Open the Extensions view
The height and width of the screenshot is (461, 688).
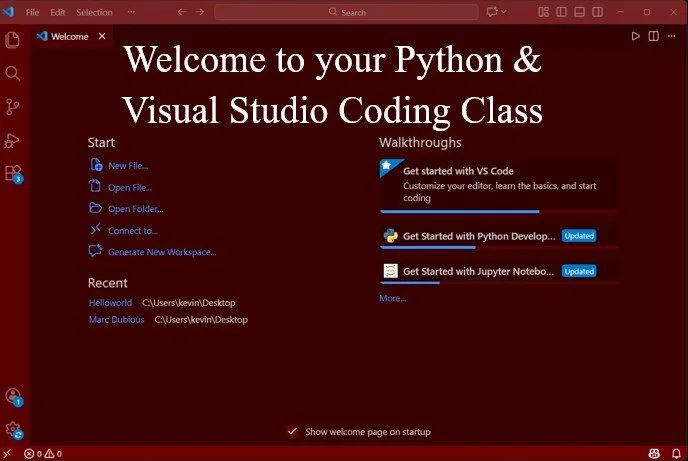pos(13,174)
